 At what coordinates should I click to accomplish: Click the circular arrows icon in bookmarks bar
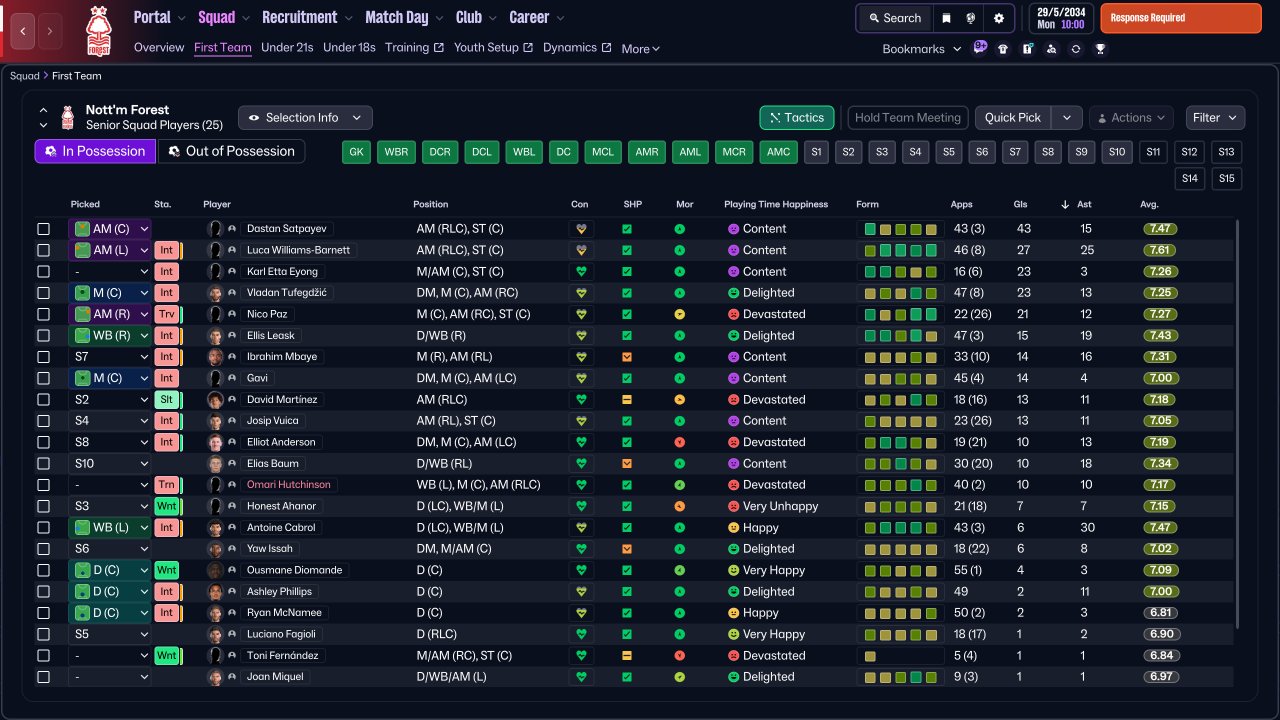(x=1075, y=48)
